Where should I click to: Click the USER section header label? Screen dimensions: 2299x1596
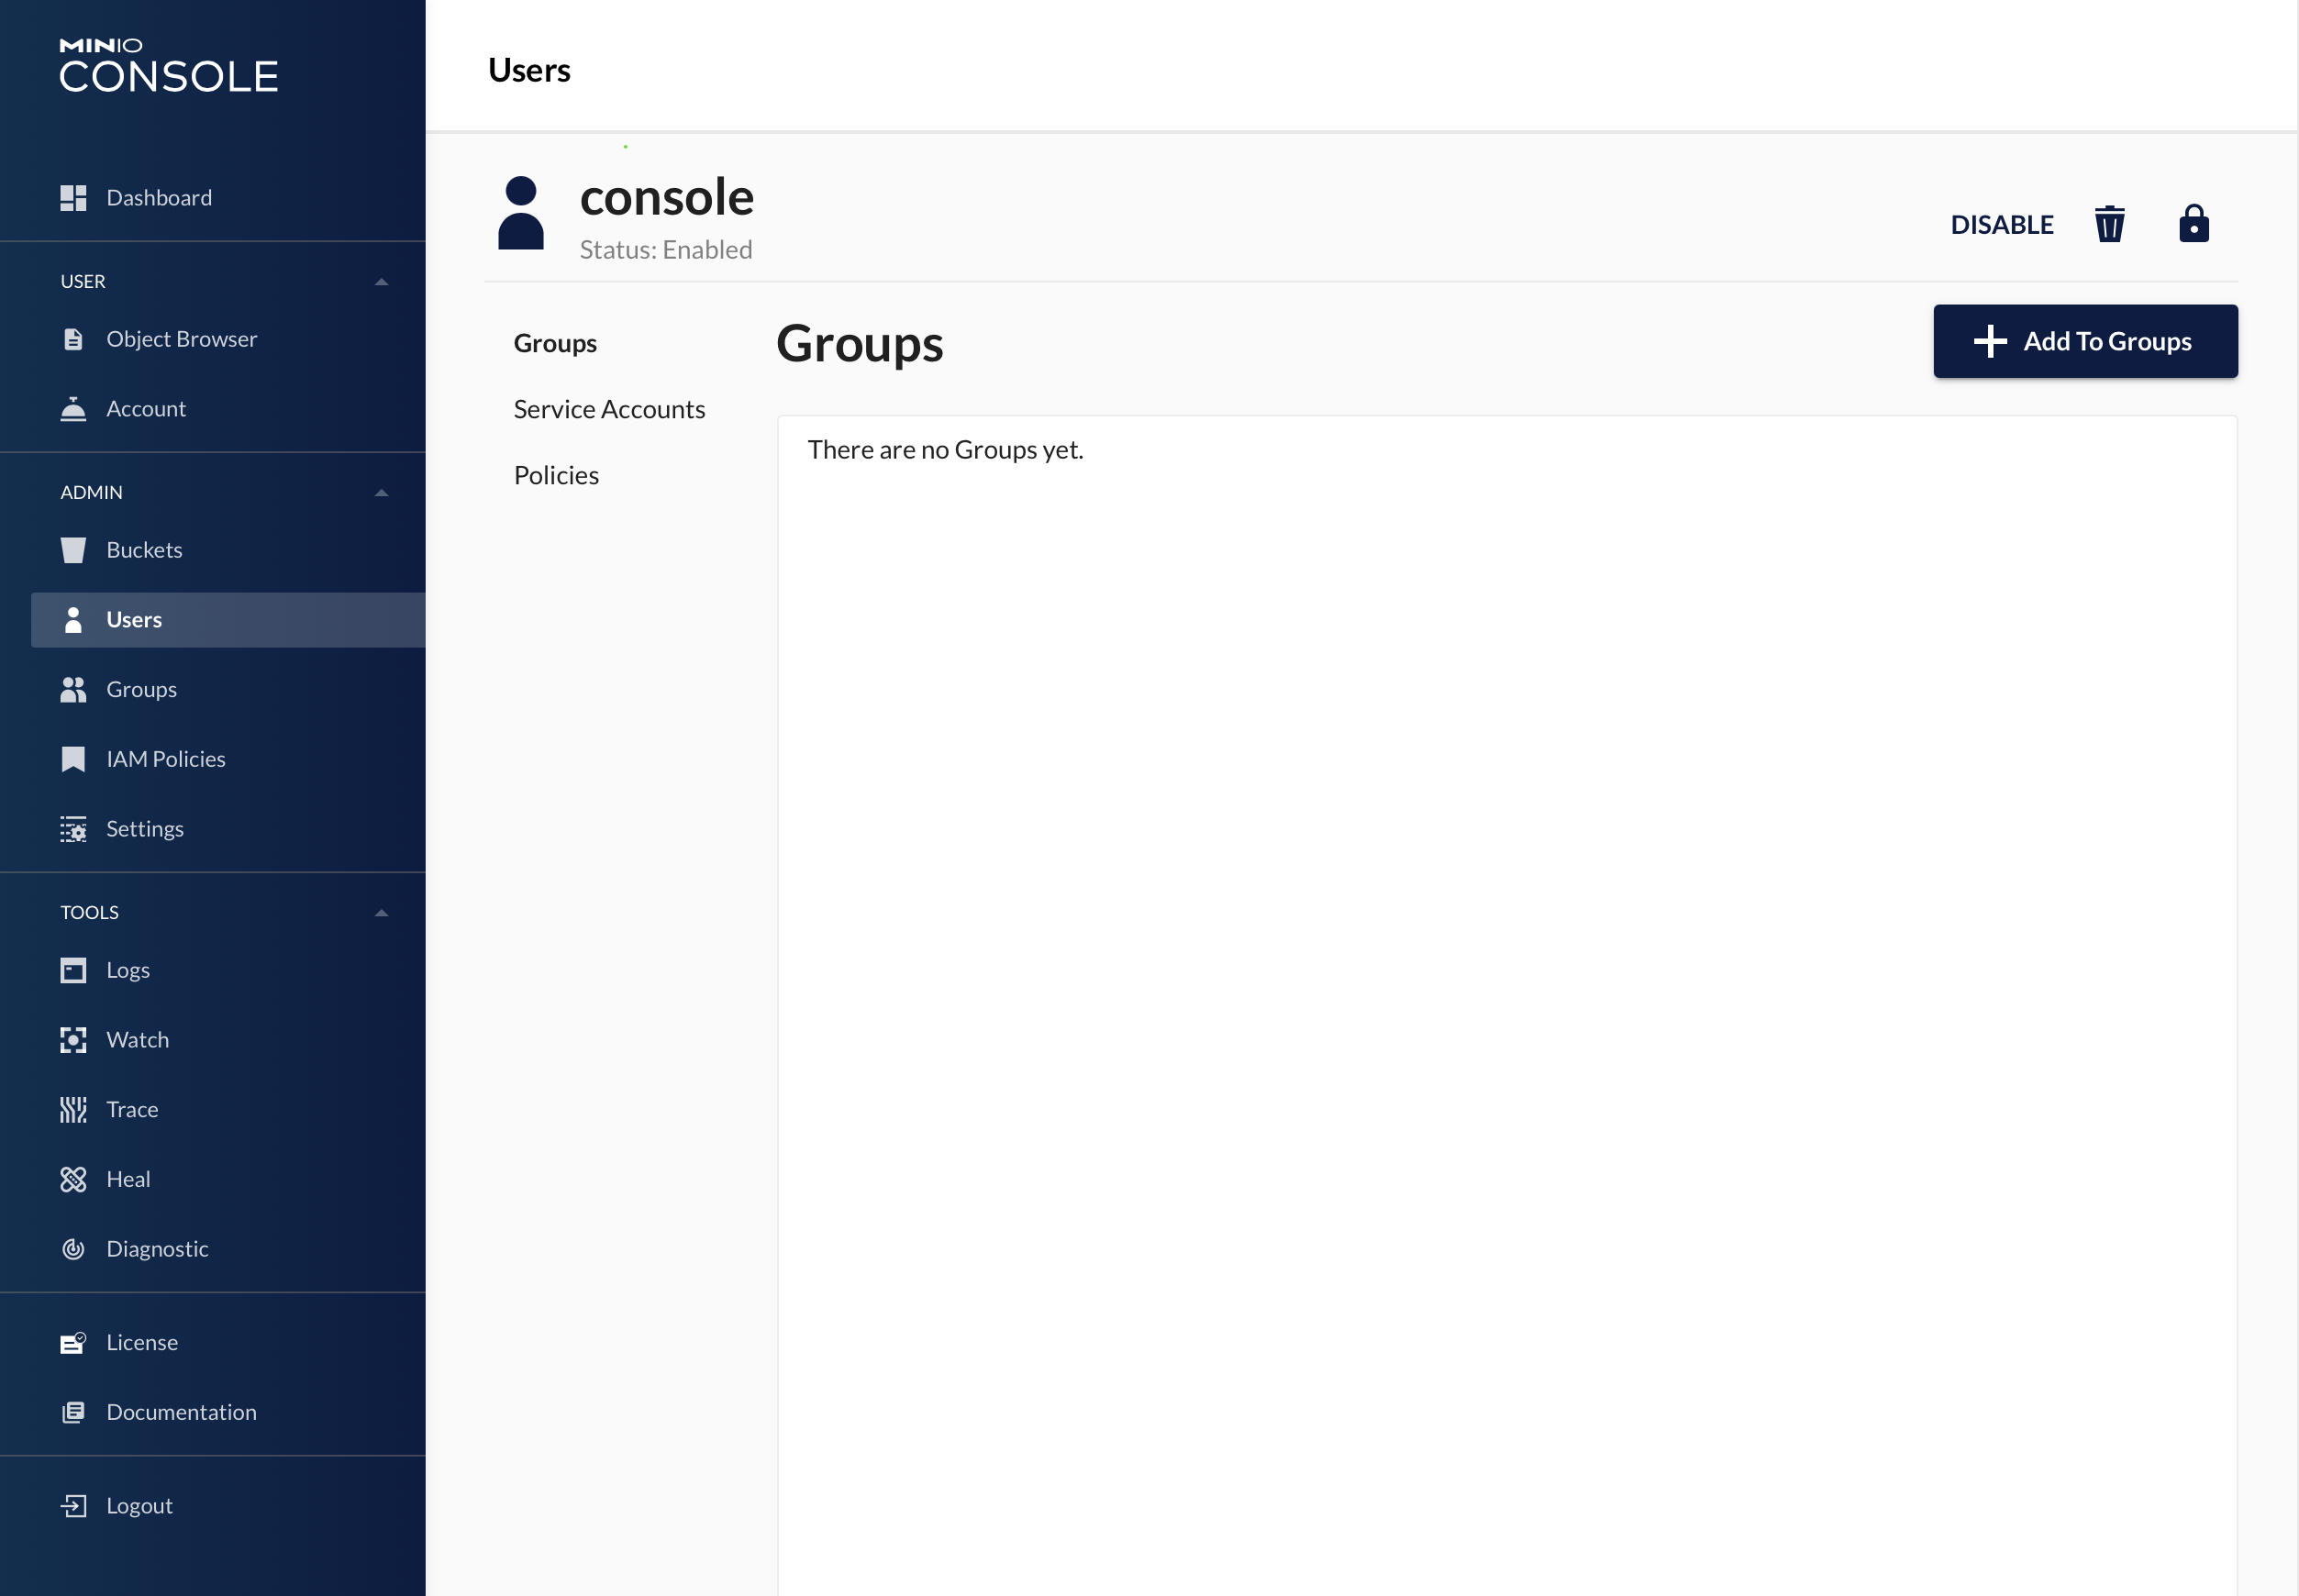point(82,282)
